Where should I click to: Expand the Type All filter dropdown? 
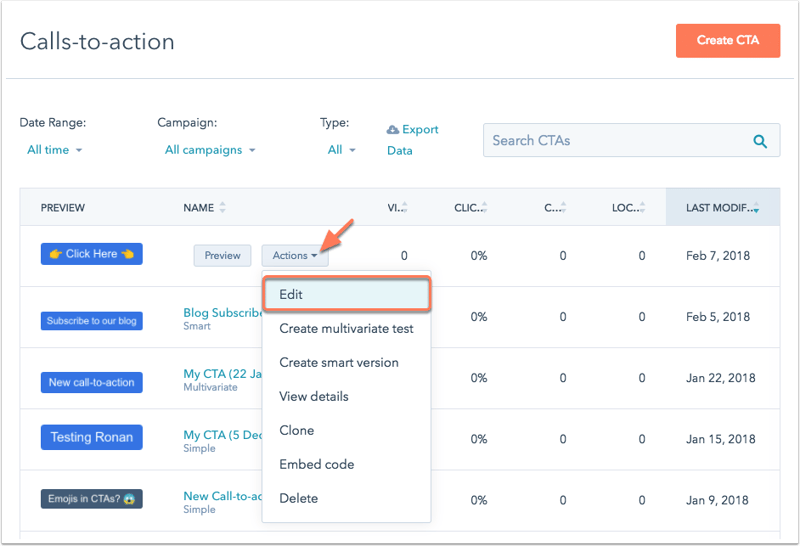click(341, 150)
